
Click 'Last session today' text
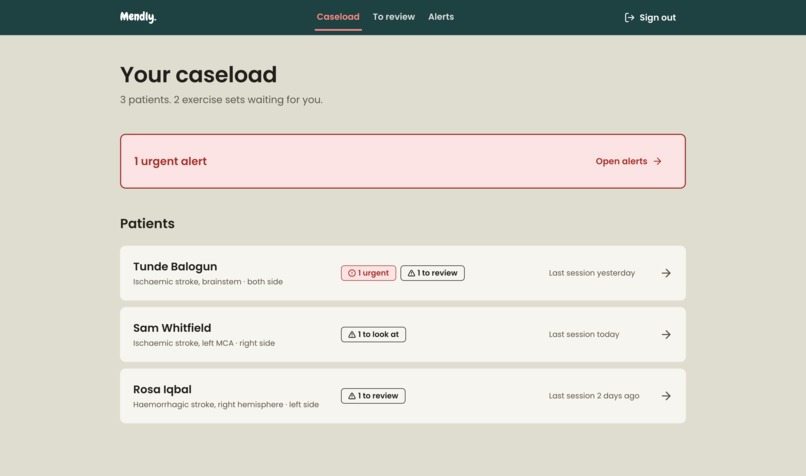point(584,335)
